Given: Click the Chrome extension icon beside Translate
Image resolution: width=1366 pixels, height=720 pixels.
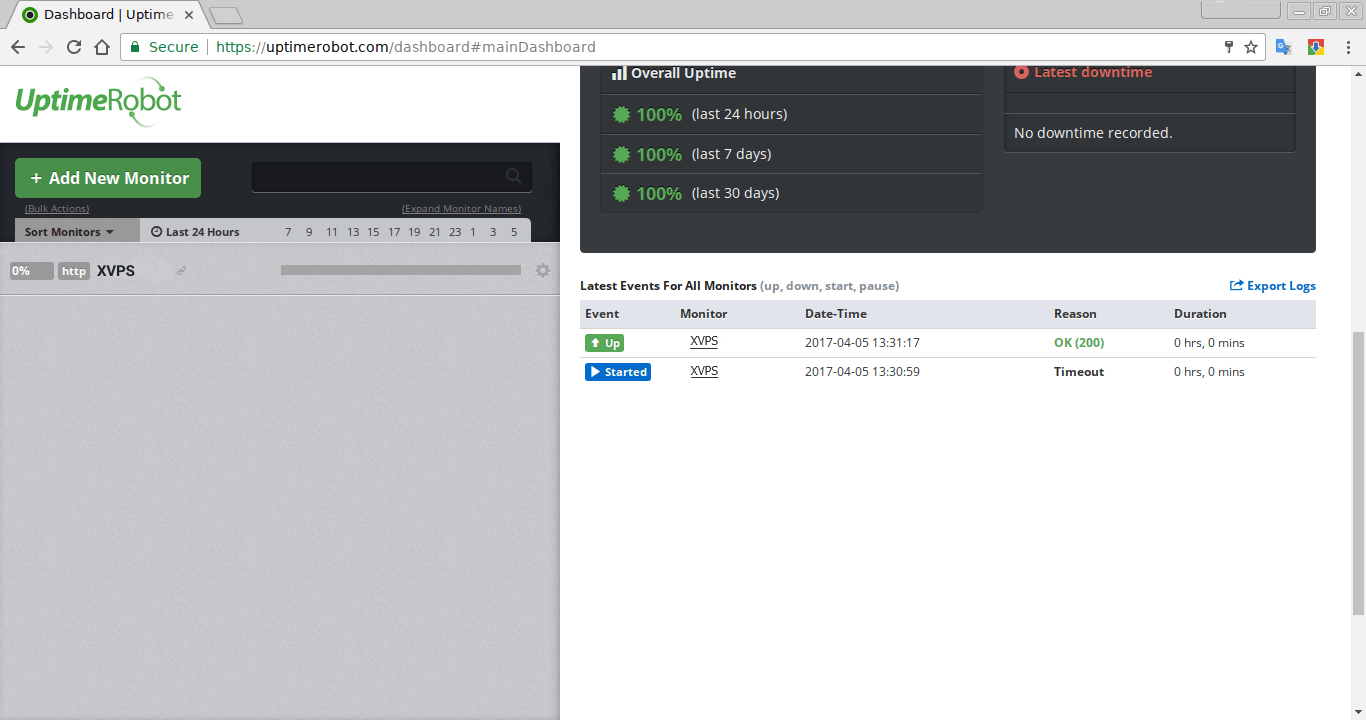Looking at the screenshot, I should [x=1316, y=47].
